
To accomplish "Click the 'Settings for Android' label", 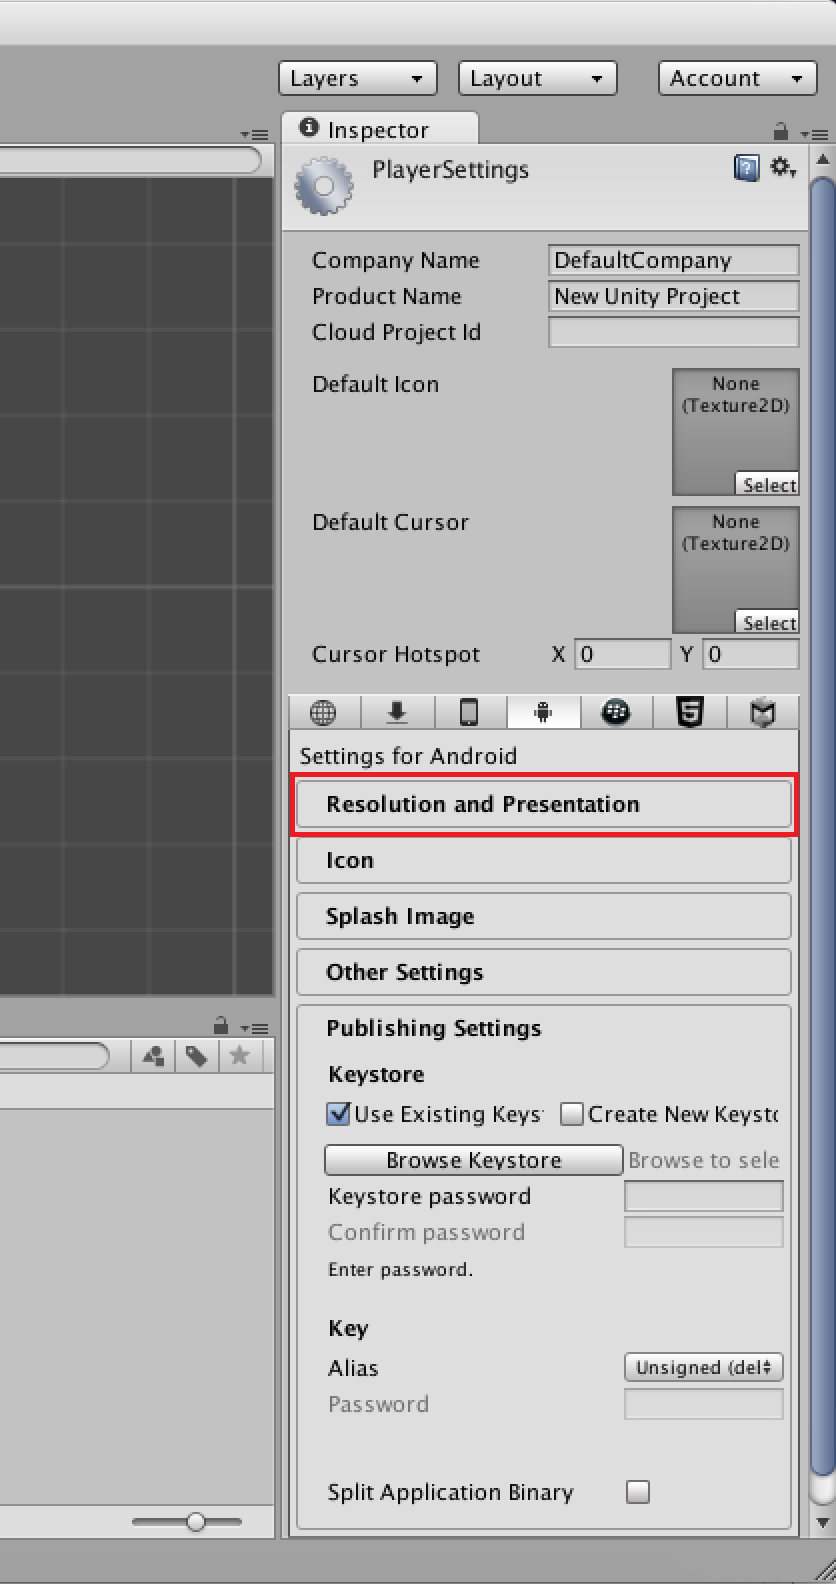I will pyautogui.click(x=408, y=756).
